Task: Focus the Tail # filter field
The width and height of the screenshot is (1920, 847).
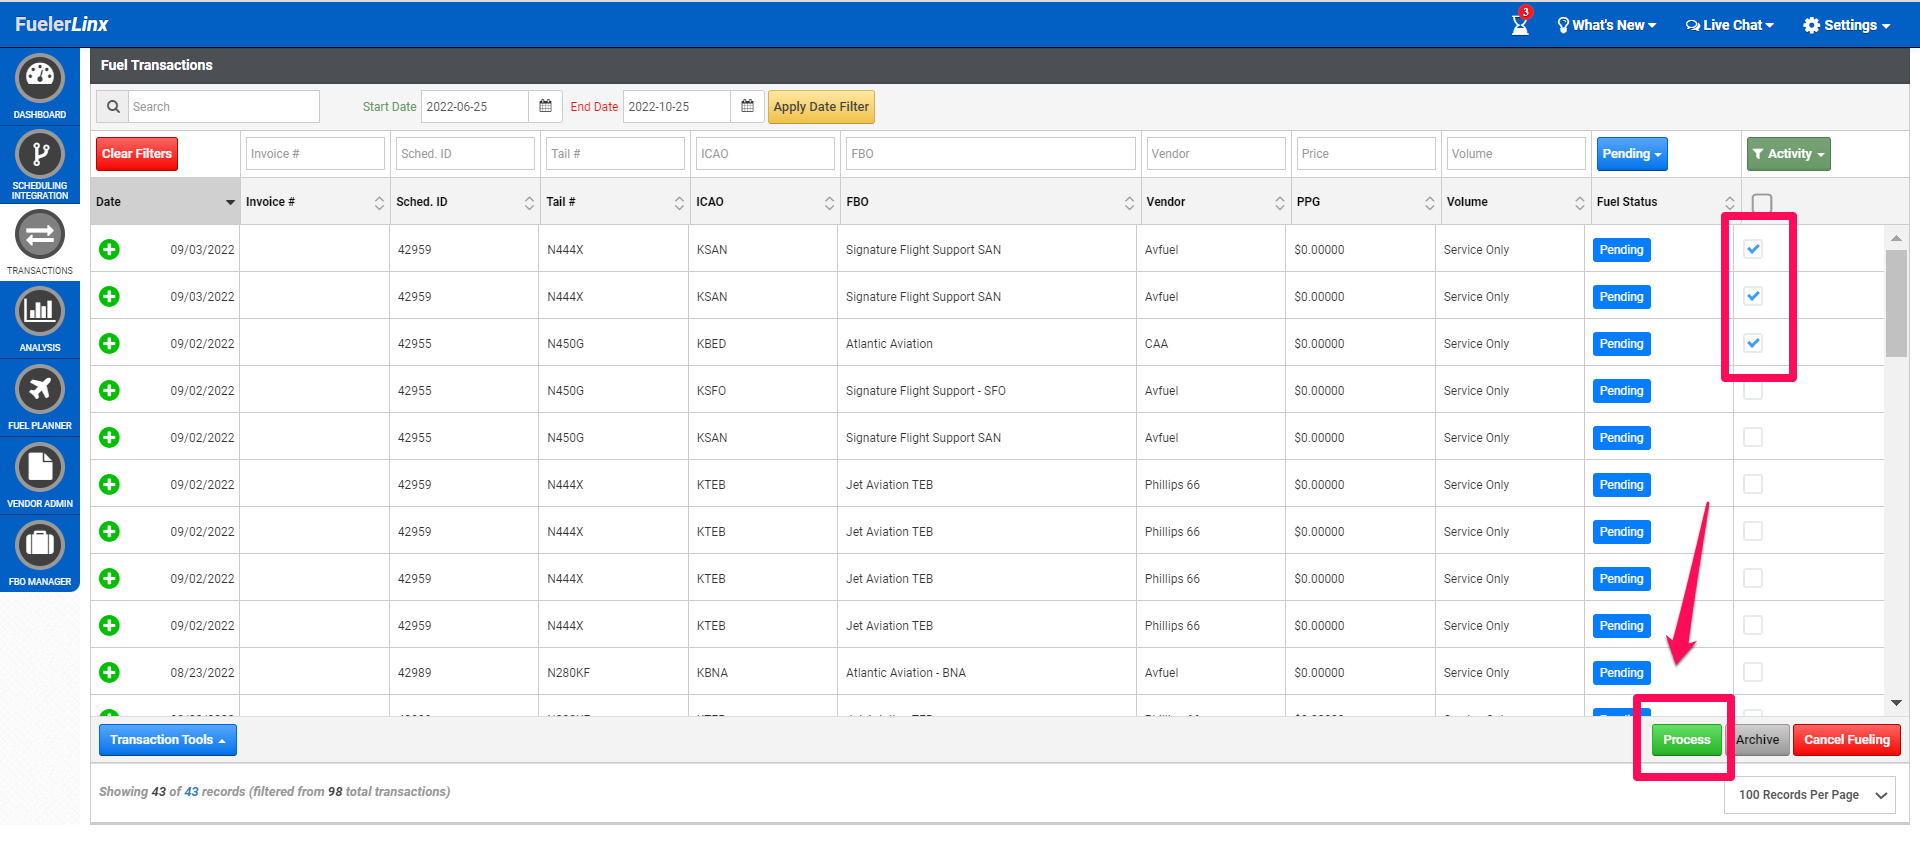Action: 615,154
